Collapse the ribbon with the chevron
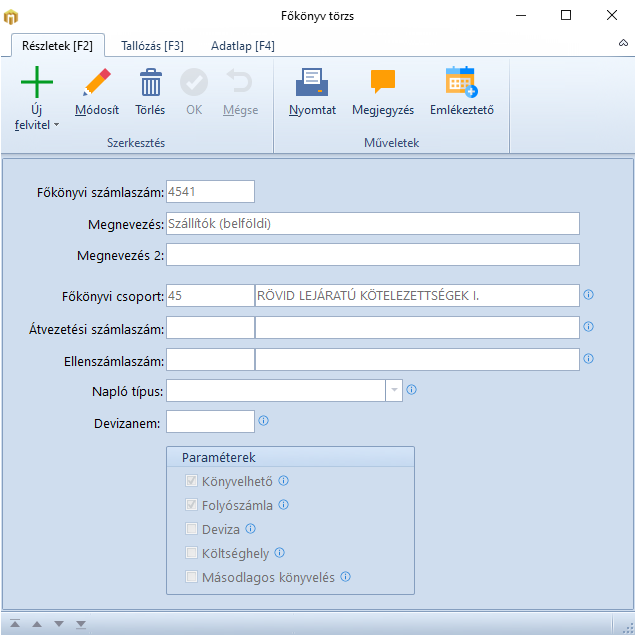This screenshot has height=636, width=636. (623, 45)
